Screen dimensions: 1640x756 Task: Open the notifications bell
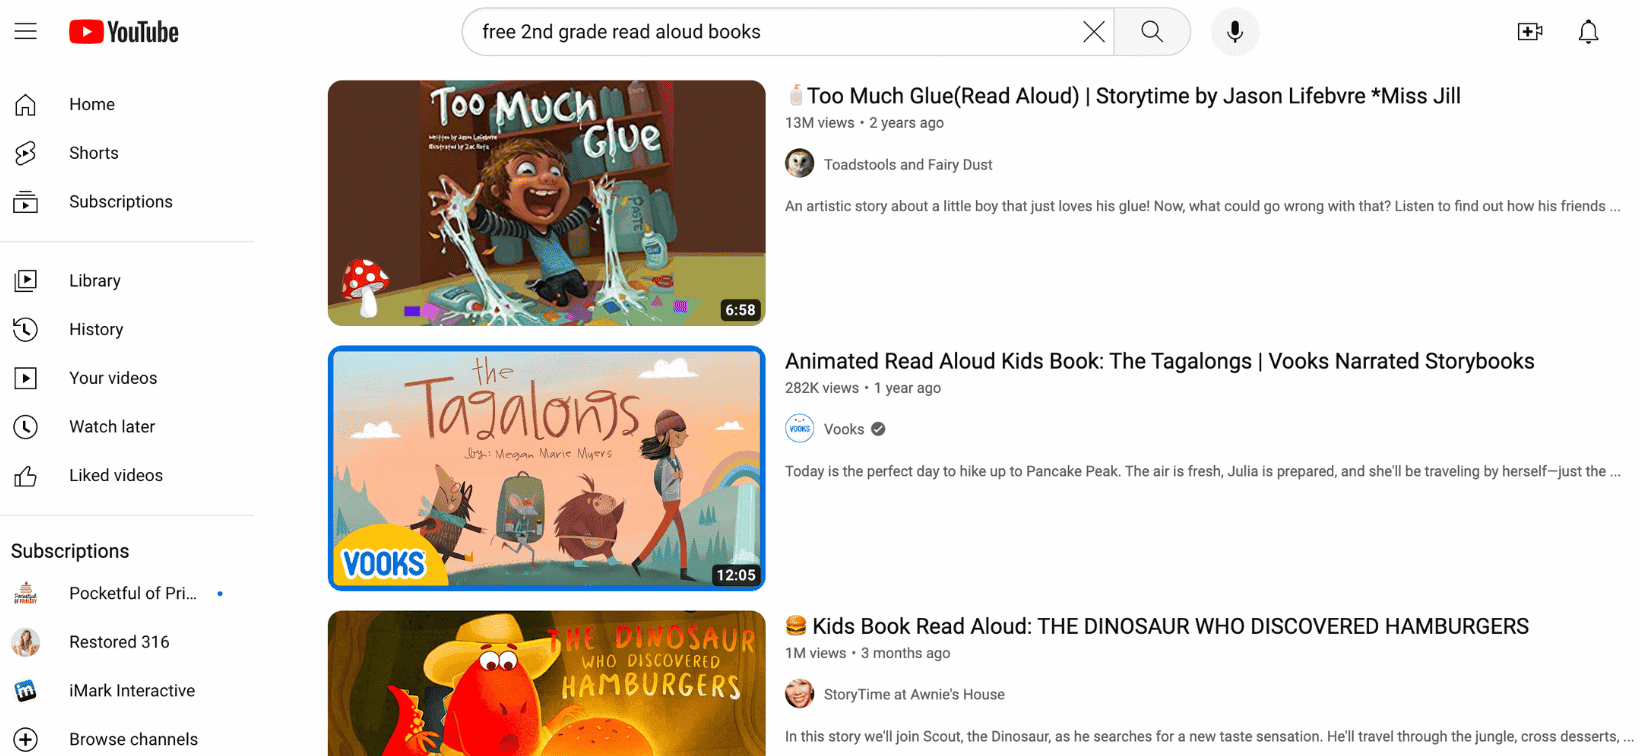[x=1588, y=32]
